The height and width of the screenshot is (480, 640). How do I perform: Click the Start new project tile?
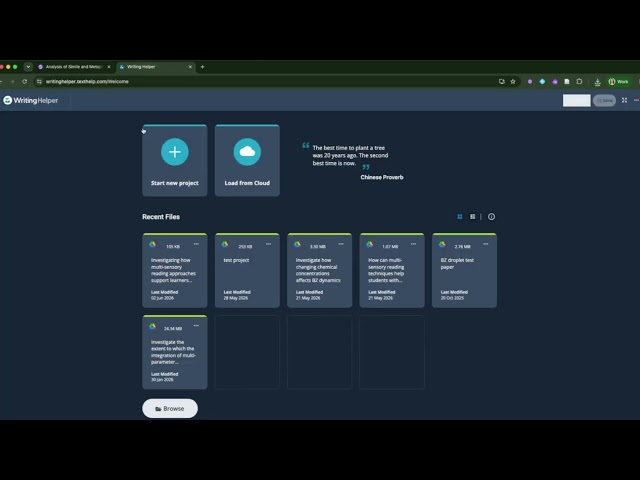click(x=175, y=160)
